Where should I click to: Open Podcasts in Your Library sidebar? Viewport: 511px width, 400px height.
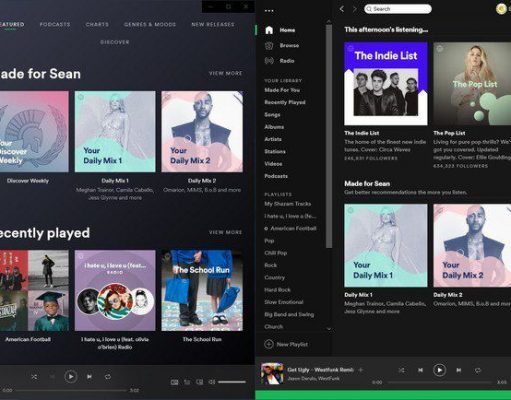(x=276, y=176)
